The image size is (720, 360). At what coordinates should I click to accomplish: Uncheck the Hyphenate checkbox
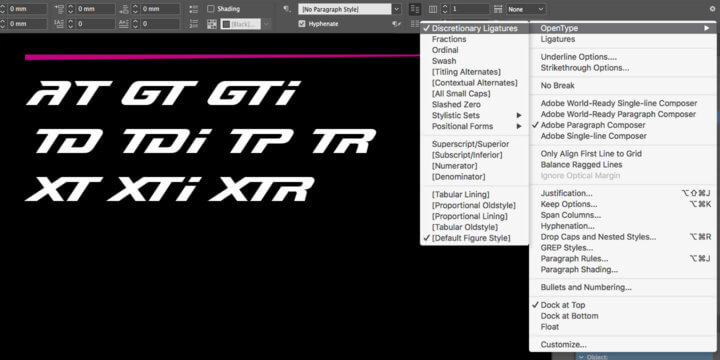302,24
